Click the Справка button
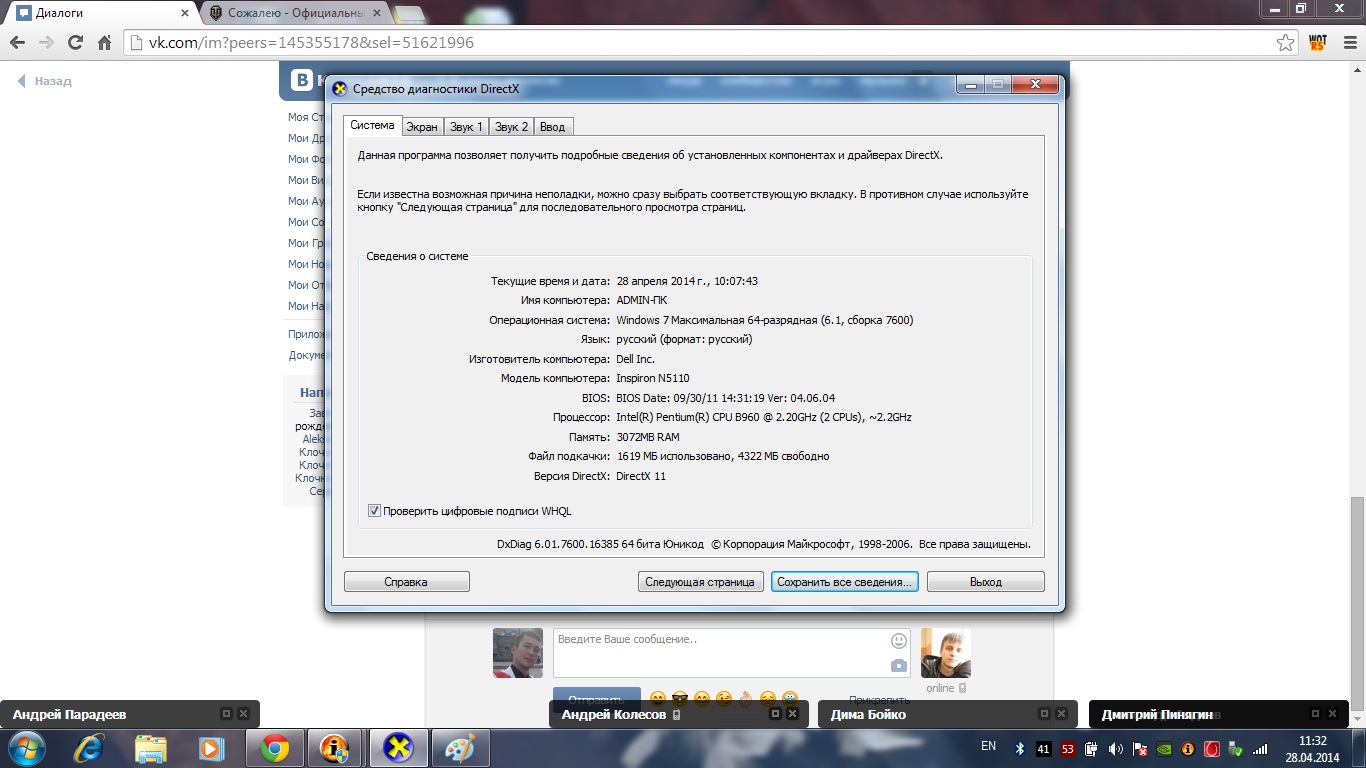Viewport: 1366px width, 768px height. pyautogui.click(x=406, y=582)
